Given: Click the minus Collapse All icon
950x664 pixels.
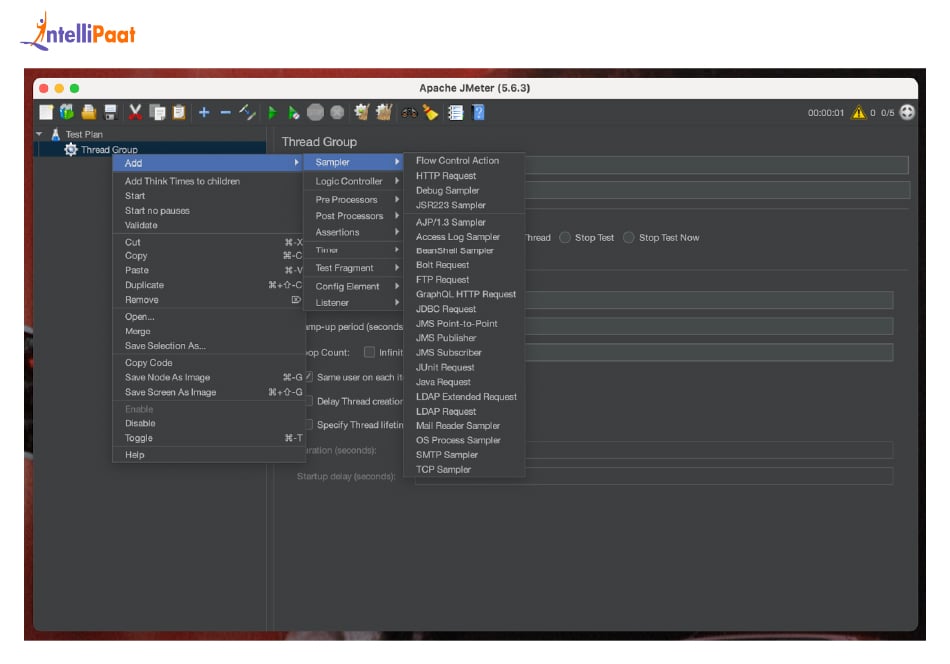Looking at the screenshot, I should (225, 112).
